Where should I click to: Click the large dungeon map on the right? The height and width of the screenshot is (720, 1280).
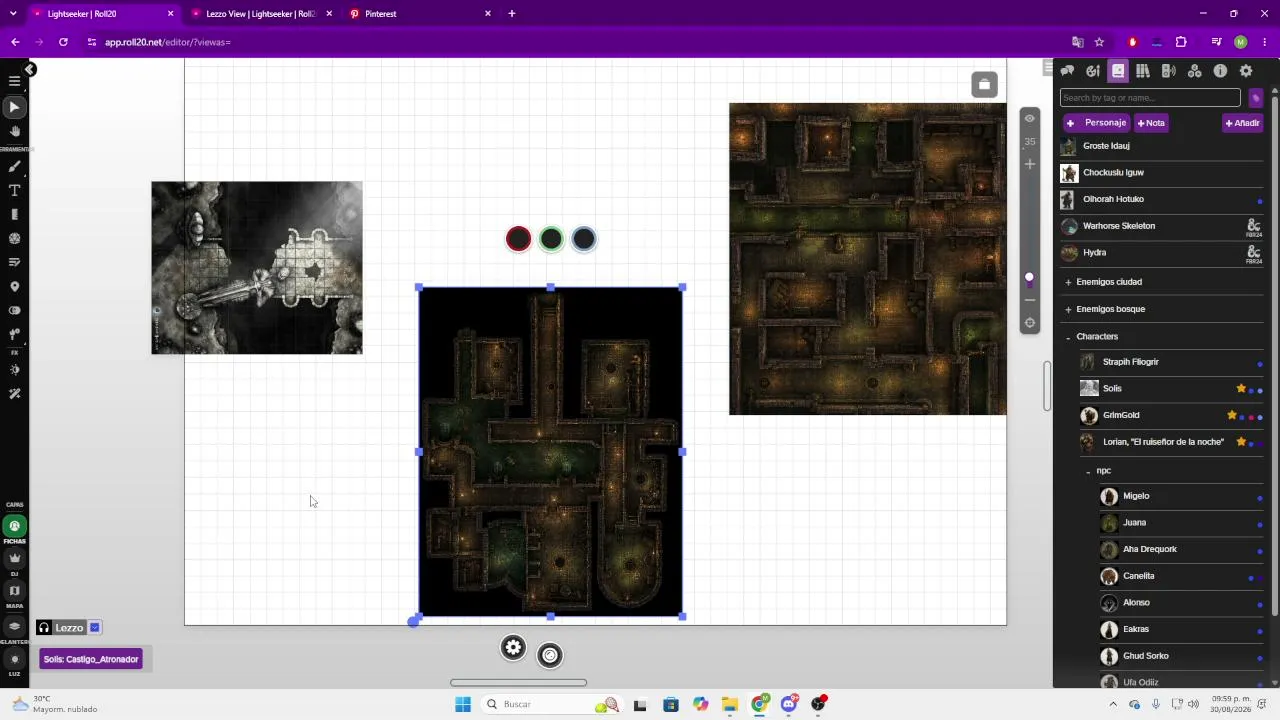[867, 259]
